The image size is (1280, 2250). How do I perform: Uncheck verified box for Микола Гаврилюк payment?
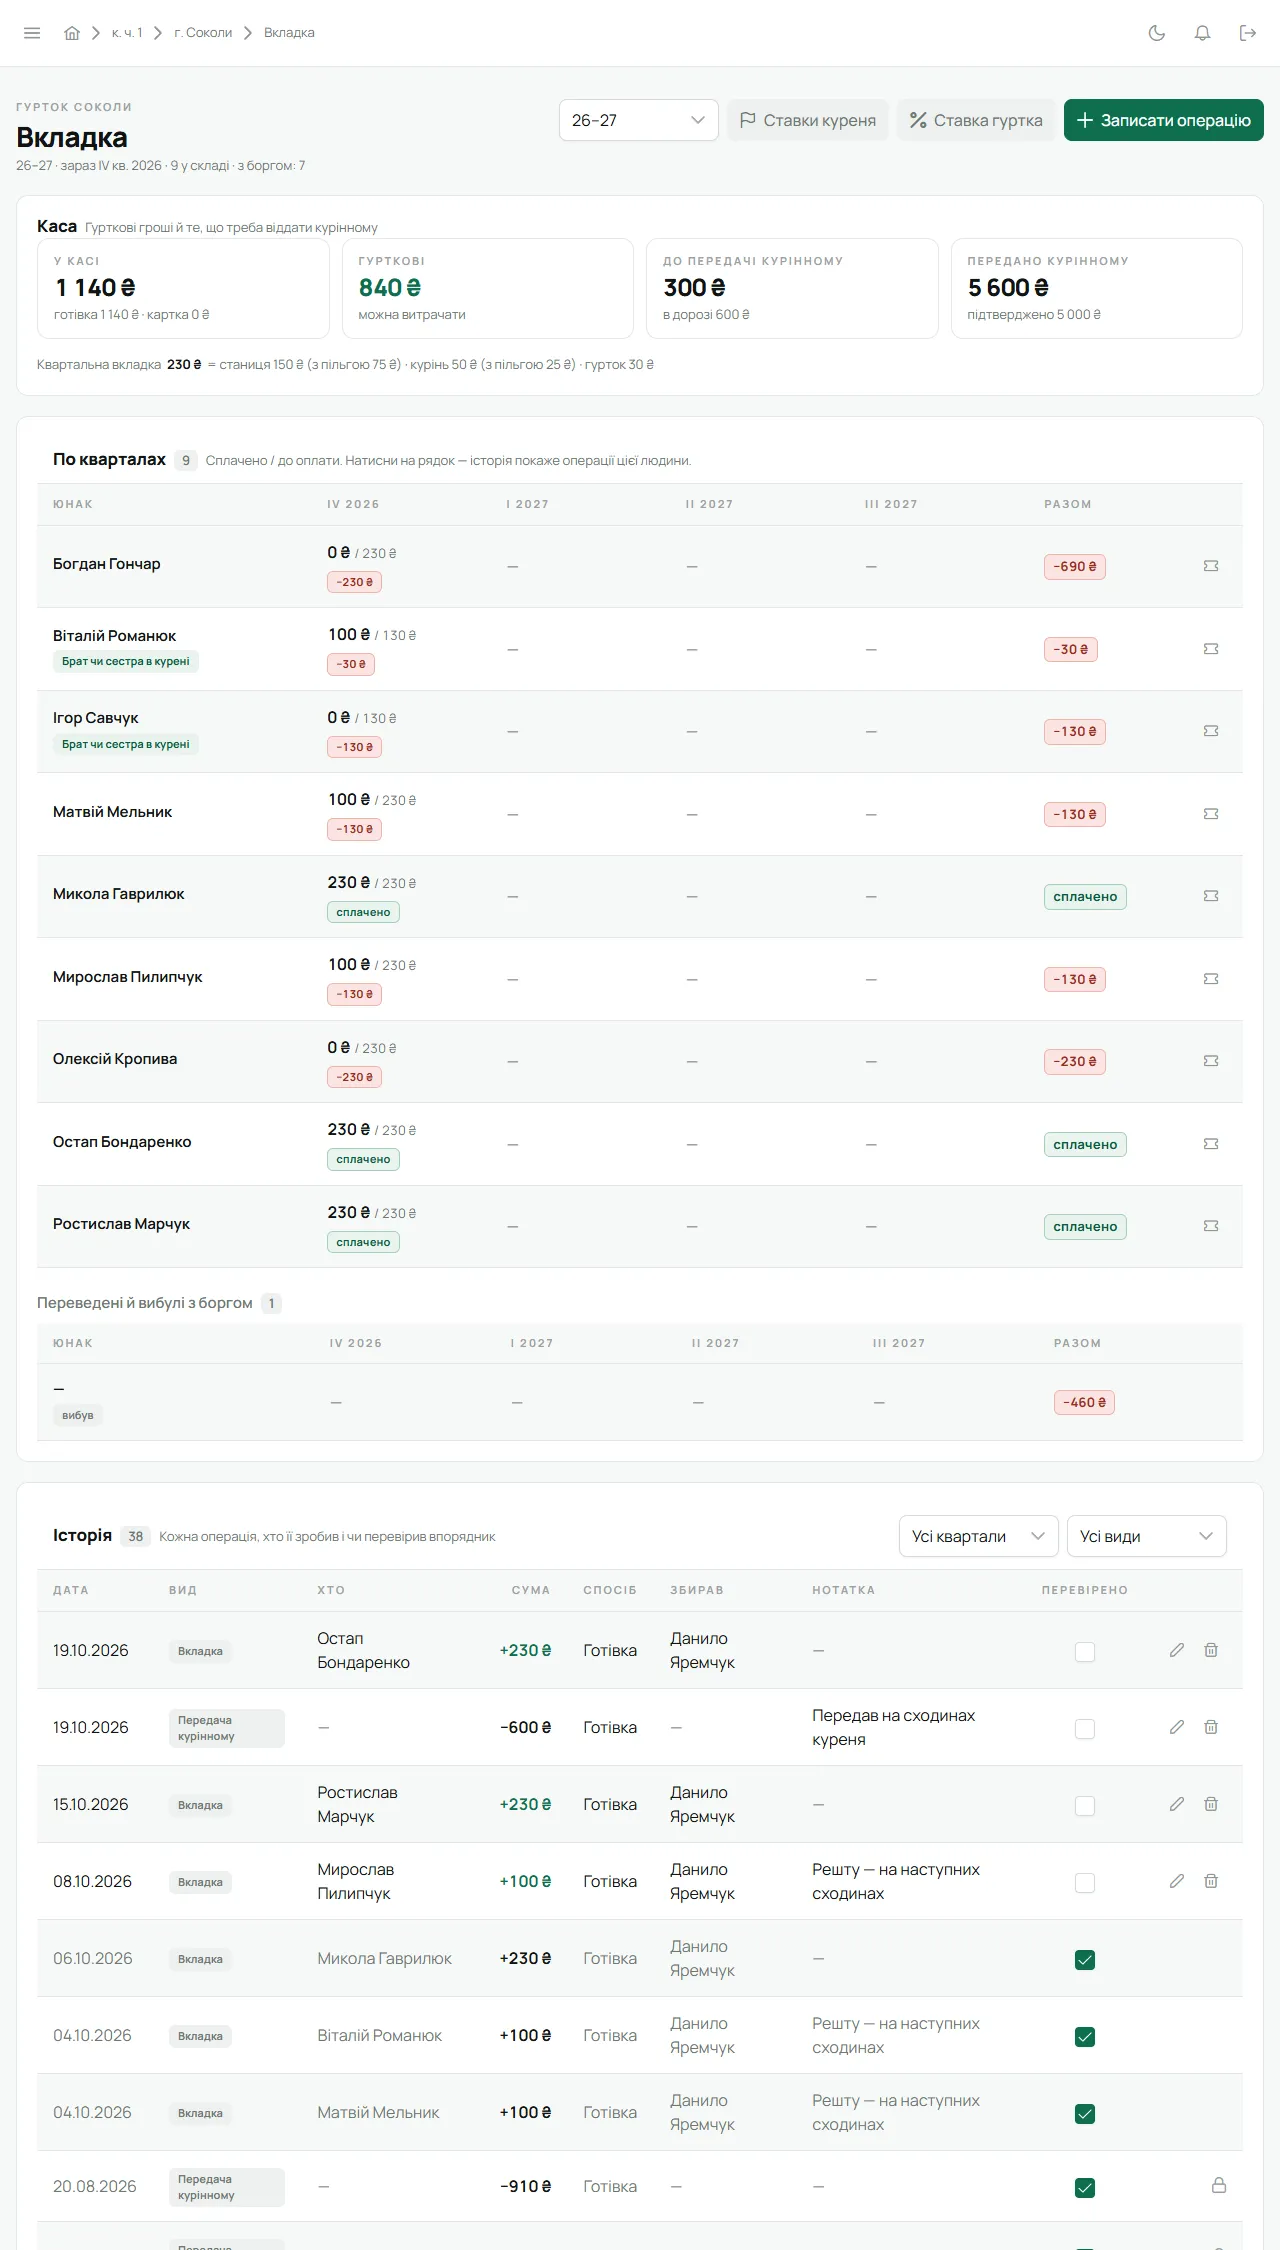1085,1960
